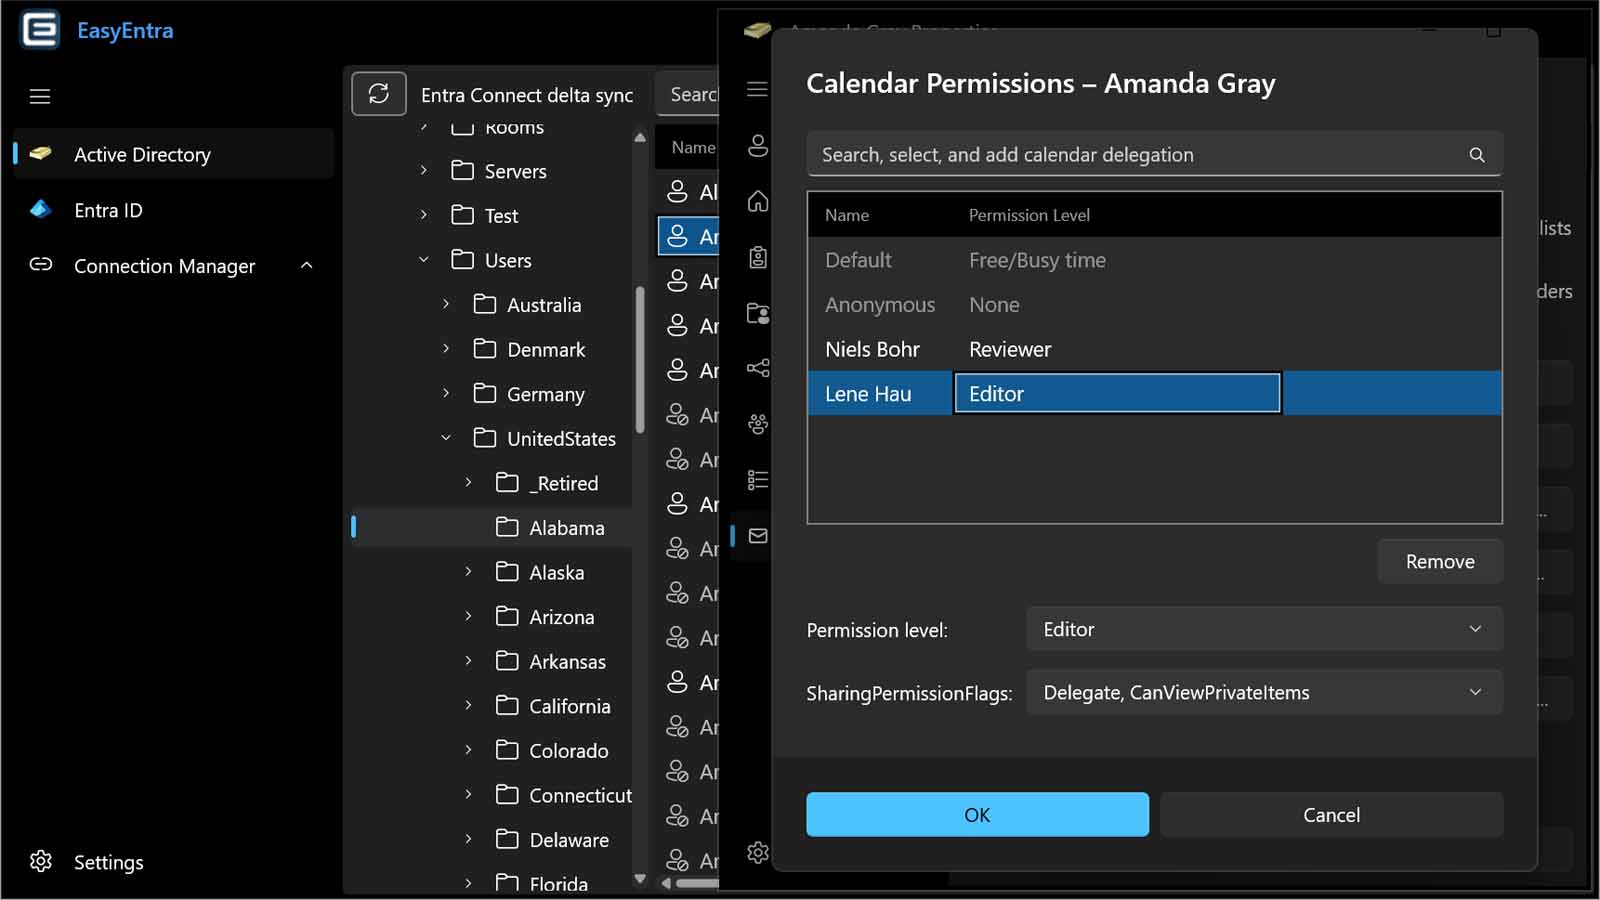The image size is (1600, 900).
Task: Select Entra ID in the navigation
Action: click(x=108, y=210)
